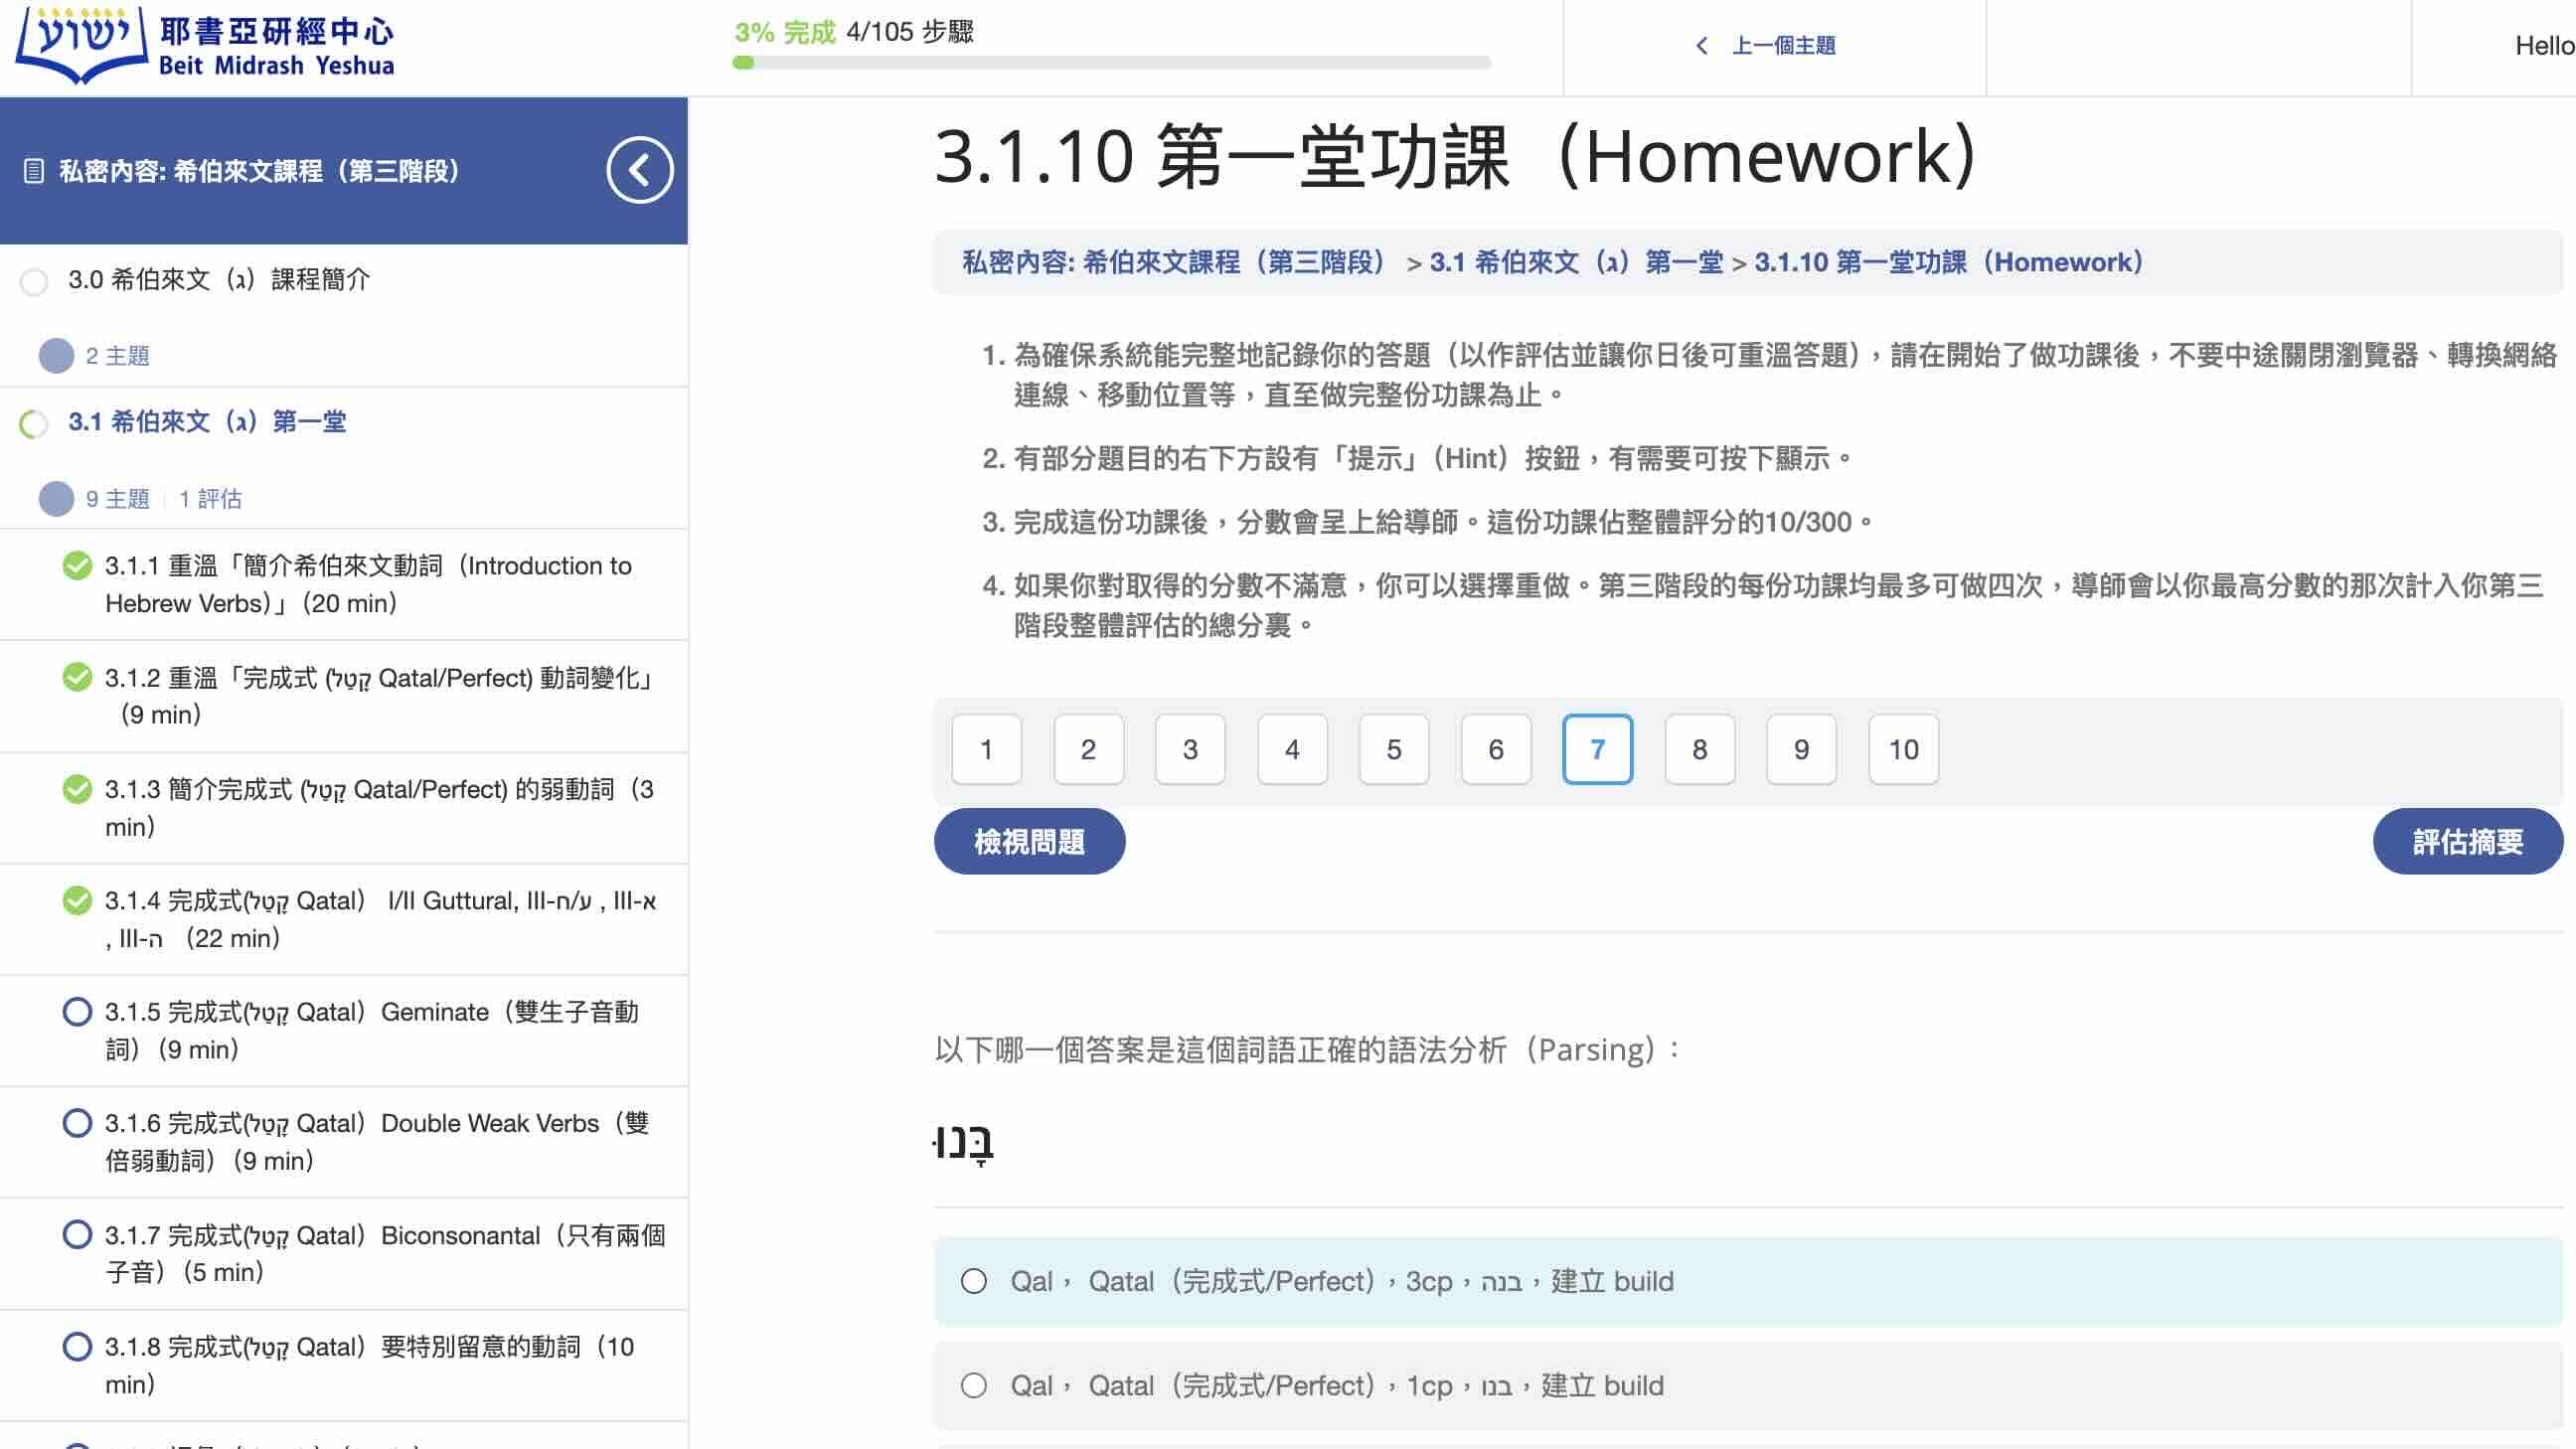Jump to question 4

(x=1292, y=750)
